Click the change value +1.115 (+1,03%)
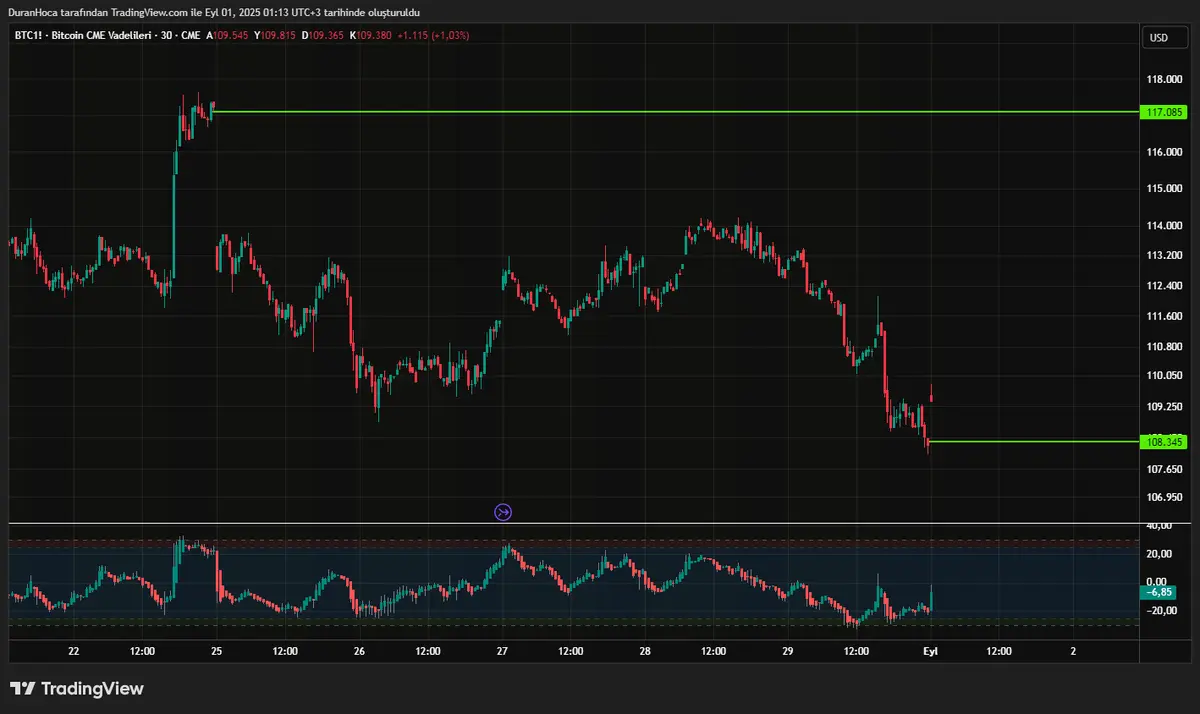 (433, 35)
